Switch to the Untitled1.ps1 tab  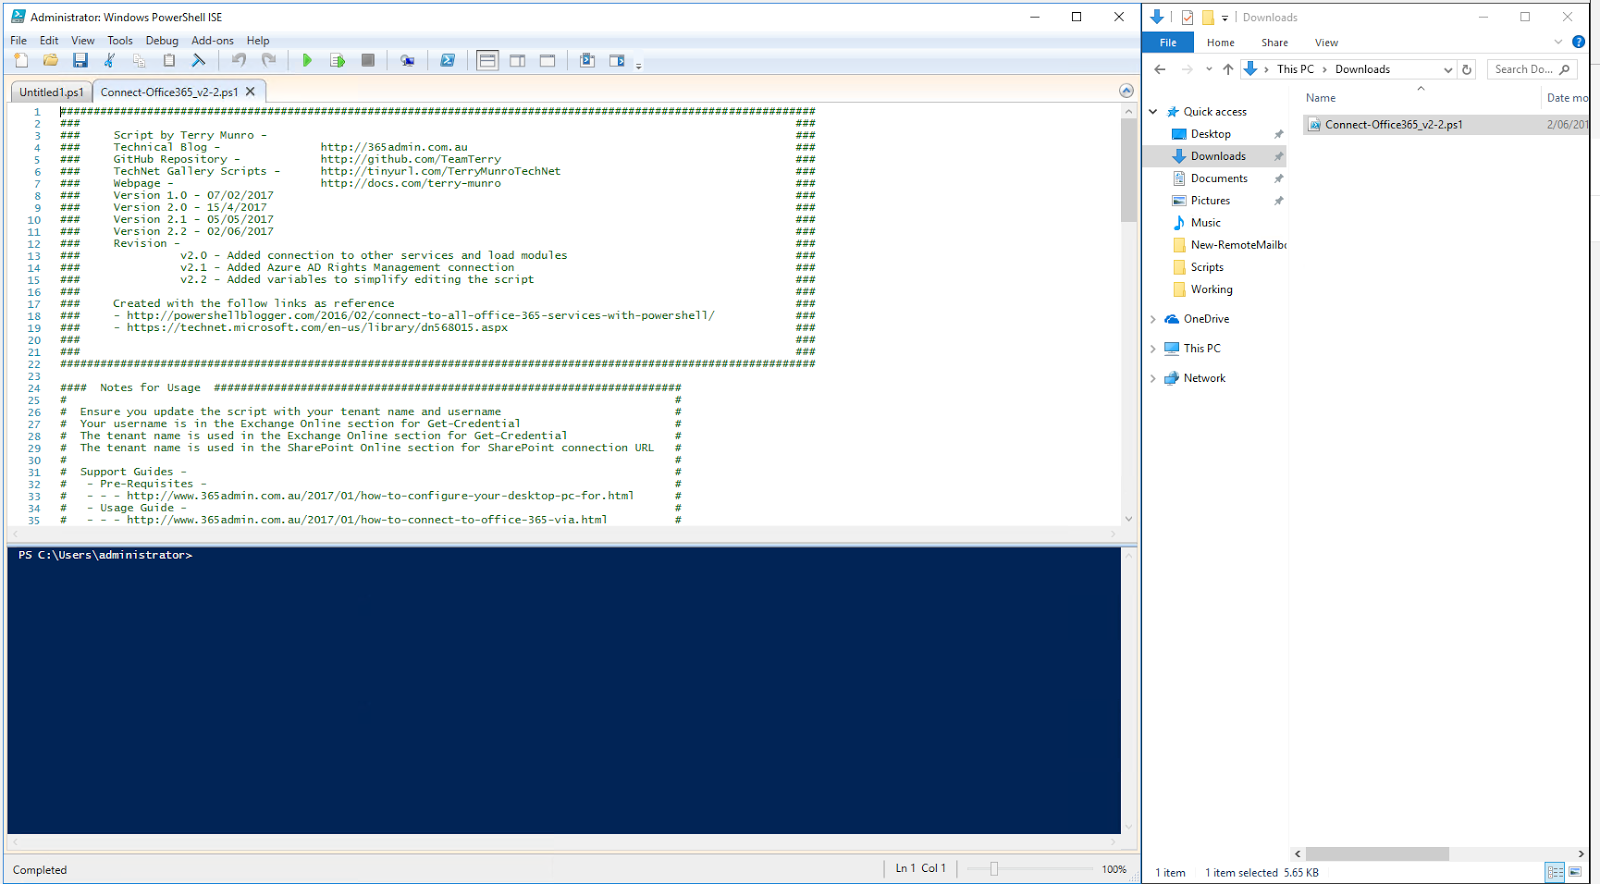coord(51,92)
